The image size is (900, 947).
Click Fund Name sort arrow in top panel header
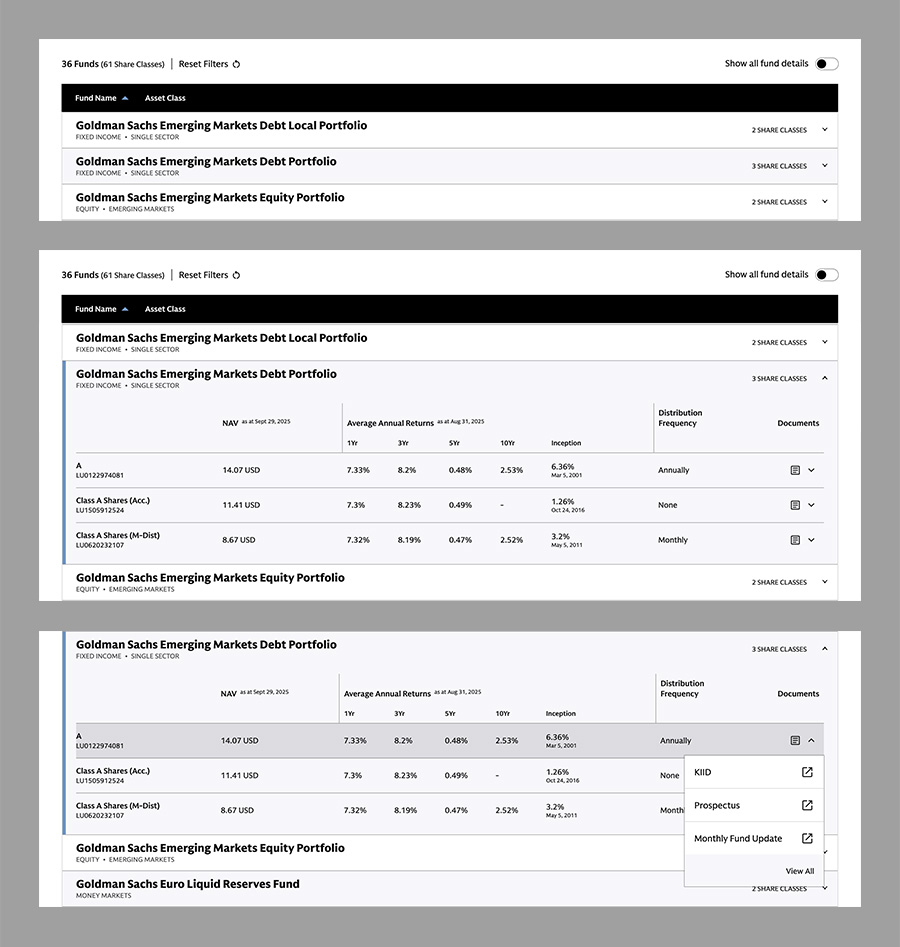pyautogui.click(x=125, y=99)
